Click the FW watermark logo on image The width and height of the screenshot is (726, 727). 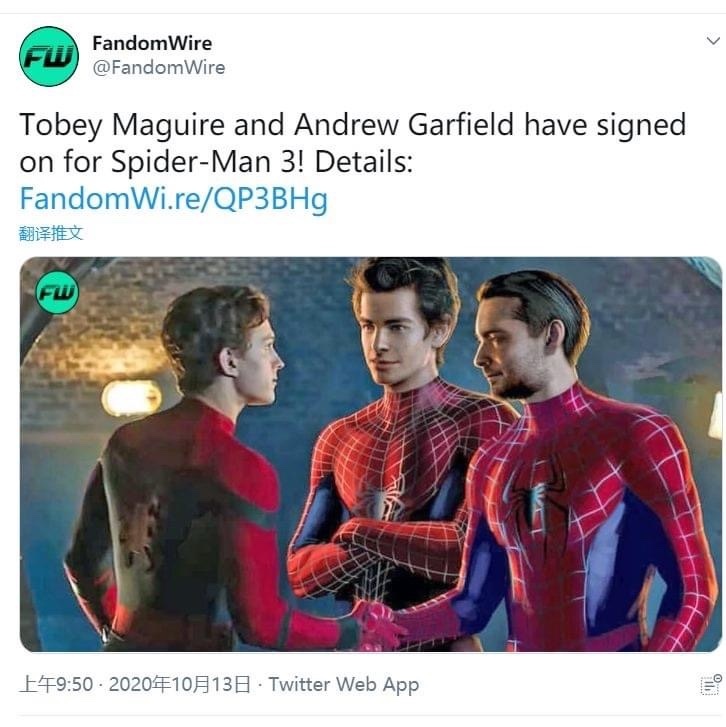point(57,292)
